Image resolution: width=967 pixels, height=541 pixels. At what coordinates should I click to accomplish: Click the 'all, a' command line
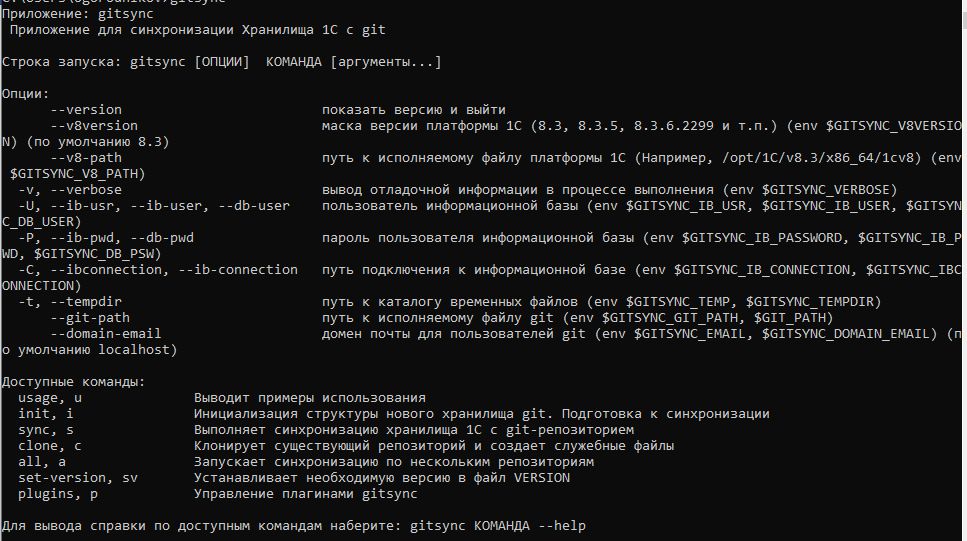pos(306,463)
